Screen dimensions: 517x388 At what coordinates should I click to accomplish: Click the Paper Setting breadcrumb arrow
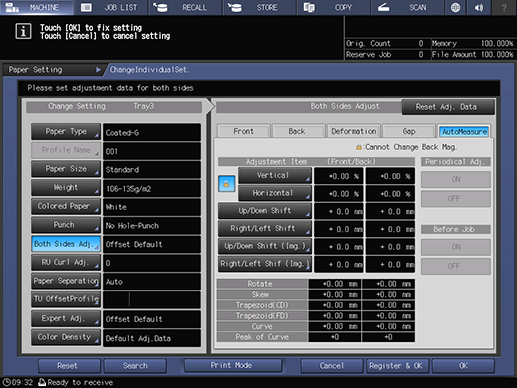pos(98,70)
